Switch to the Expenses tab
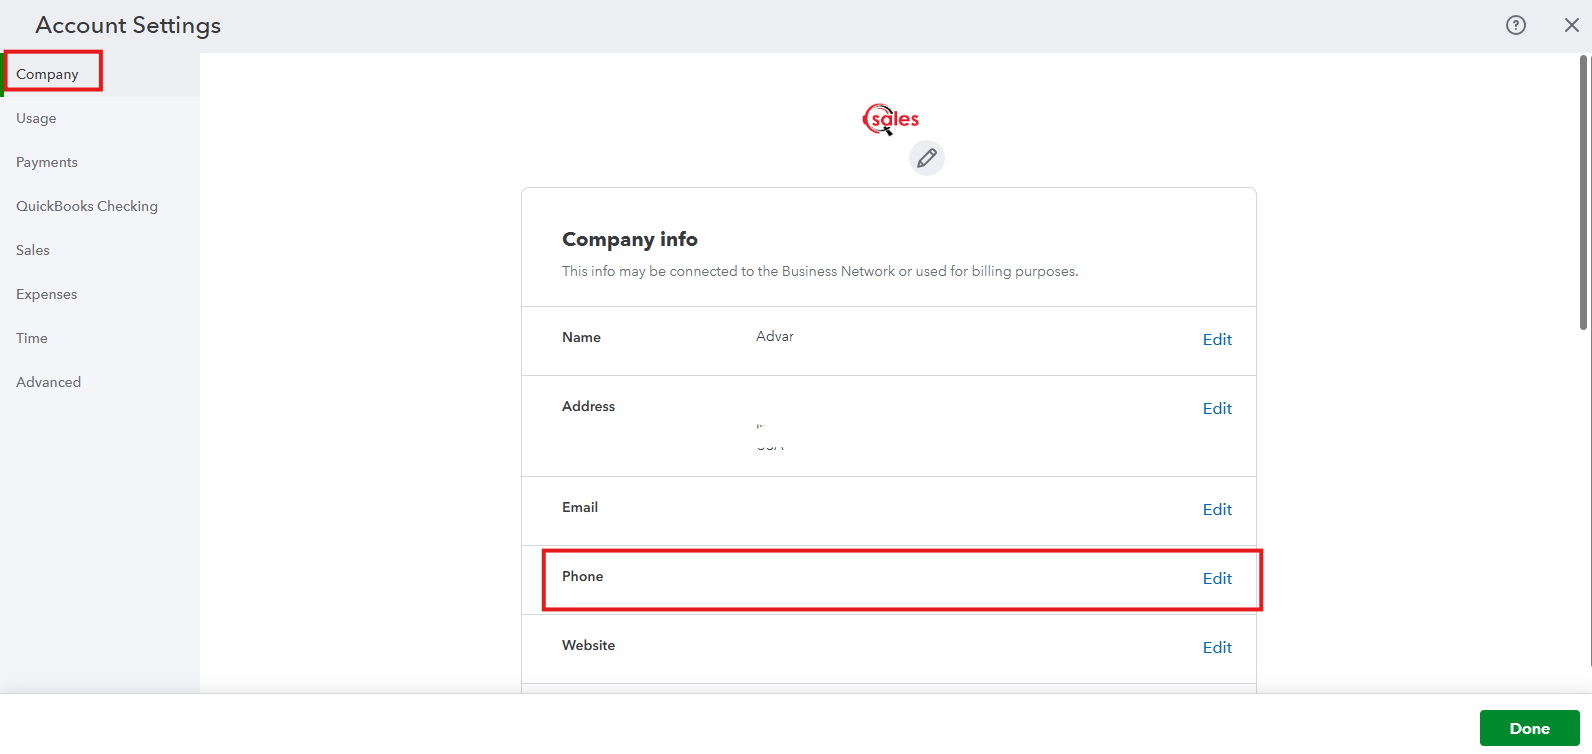The width and height of the screenshot is (1592, 754). (47, 294)
